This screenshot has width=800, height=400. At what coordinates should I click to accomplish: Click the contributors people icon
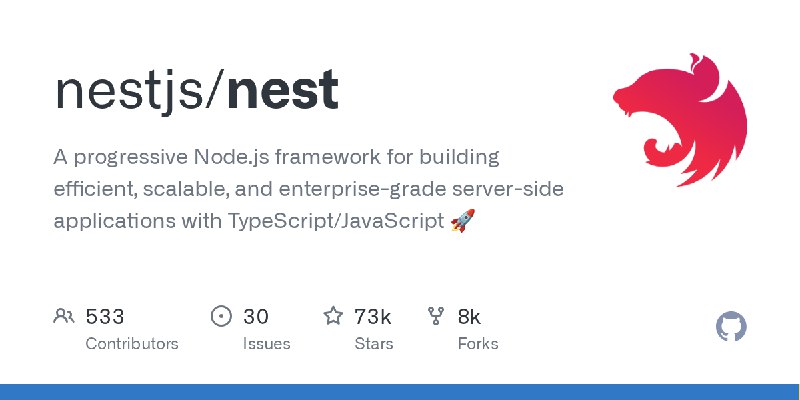click(64, 317)
